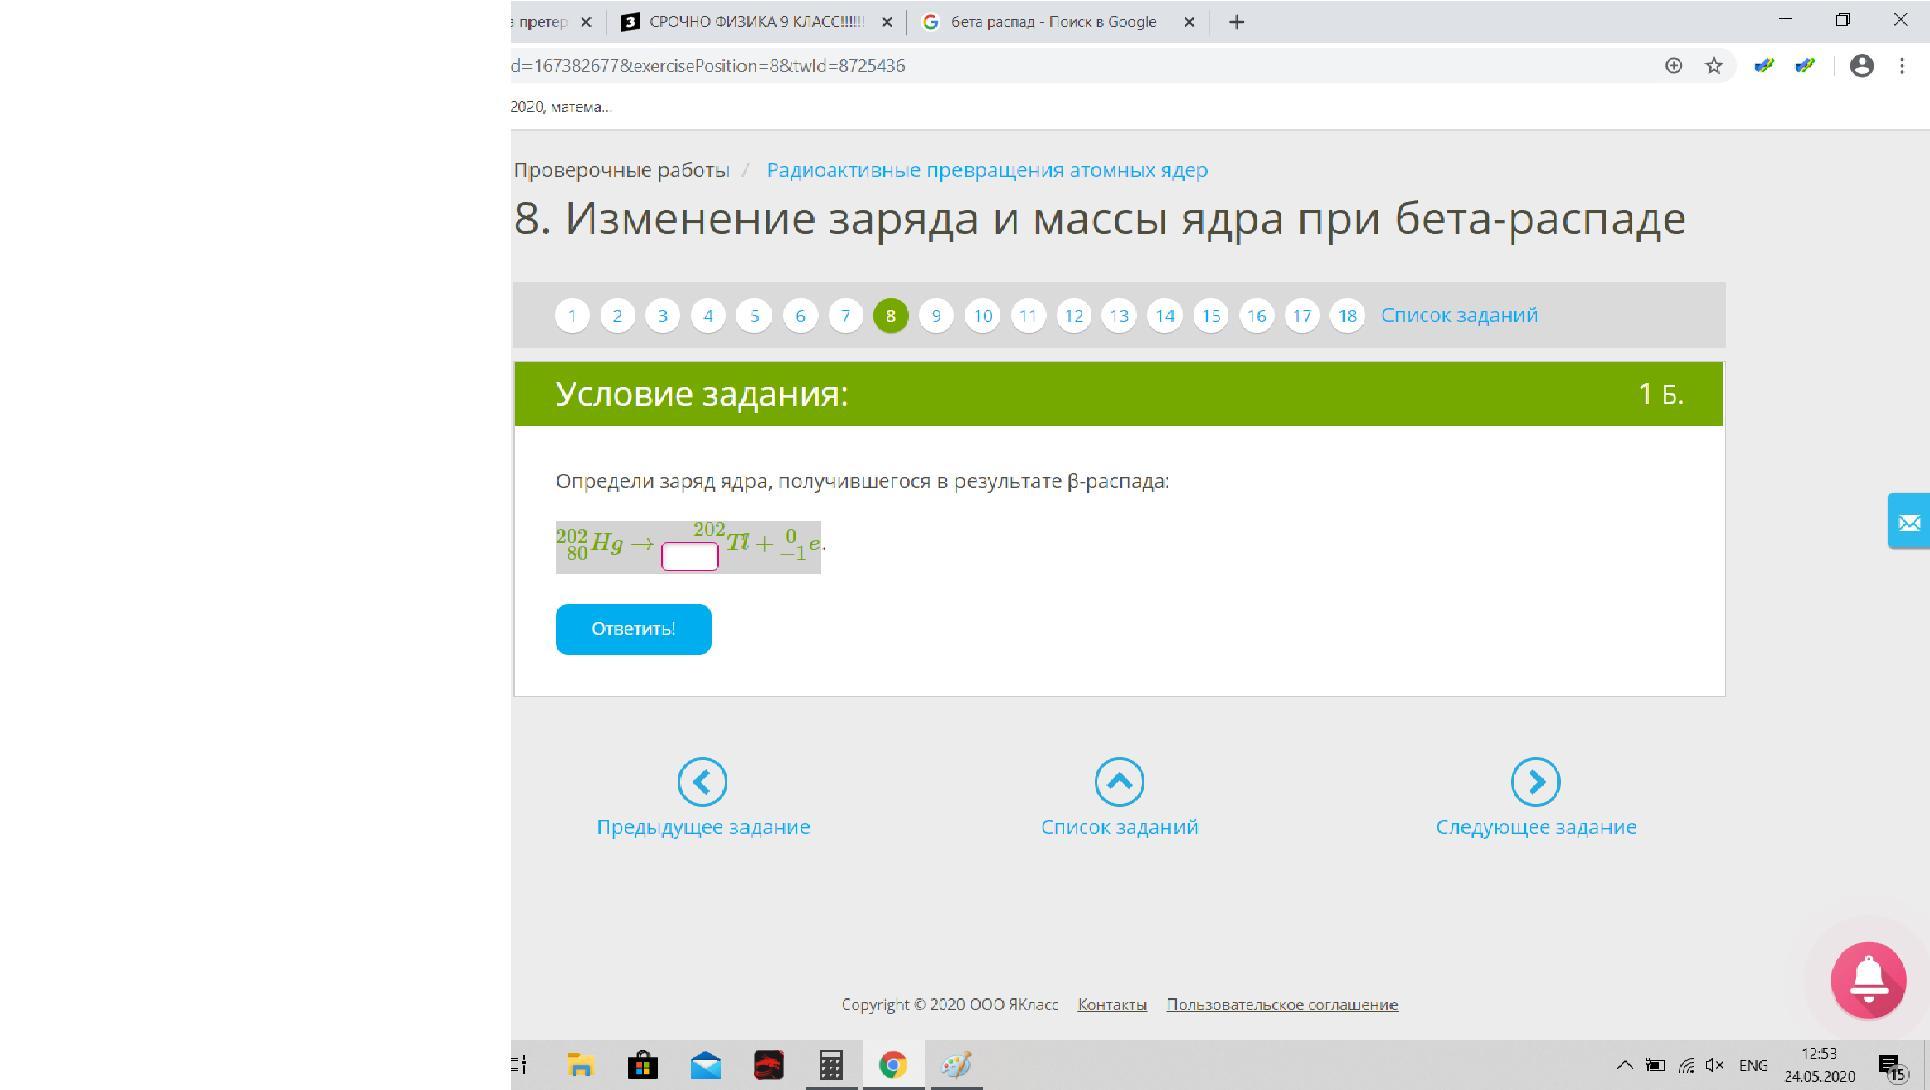Open 'Пользовательское соглашение' footer link
Image resolution: width=1930 pixels, height=1090 pixels.
1282,1005
